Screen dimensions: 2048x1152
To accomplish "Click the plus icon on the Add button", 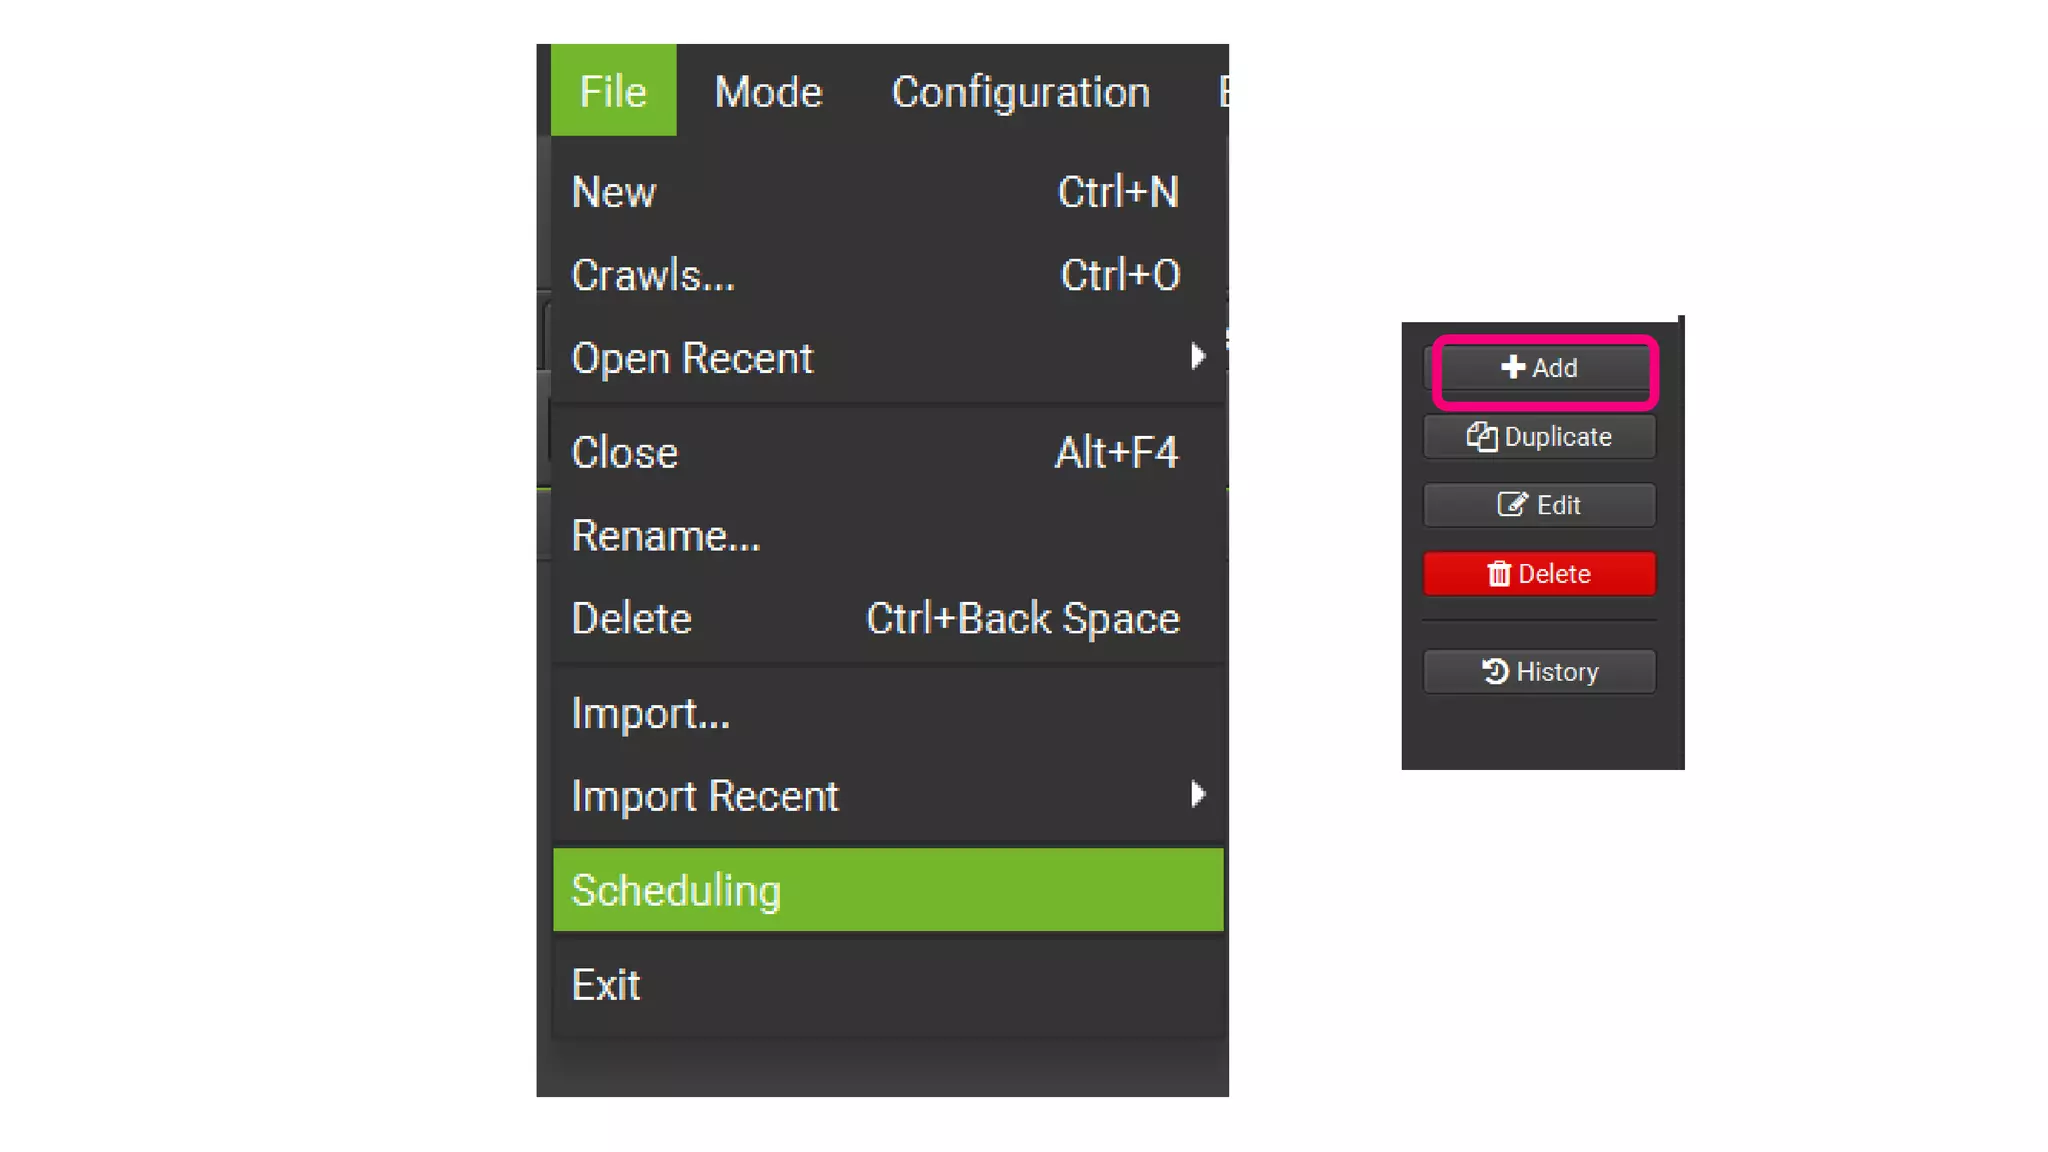I will point(1512,367).
